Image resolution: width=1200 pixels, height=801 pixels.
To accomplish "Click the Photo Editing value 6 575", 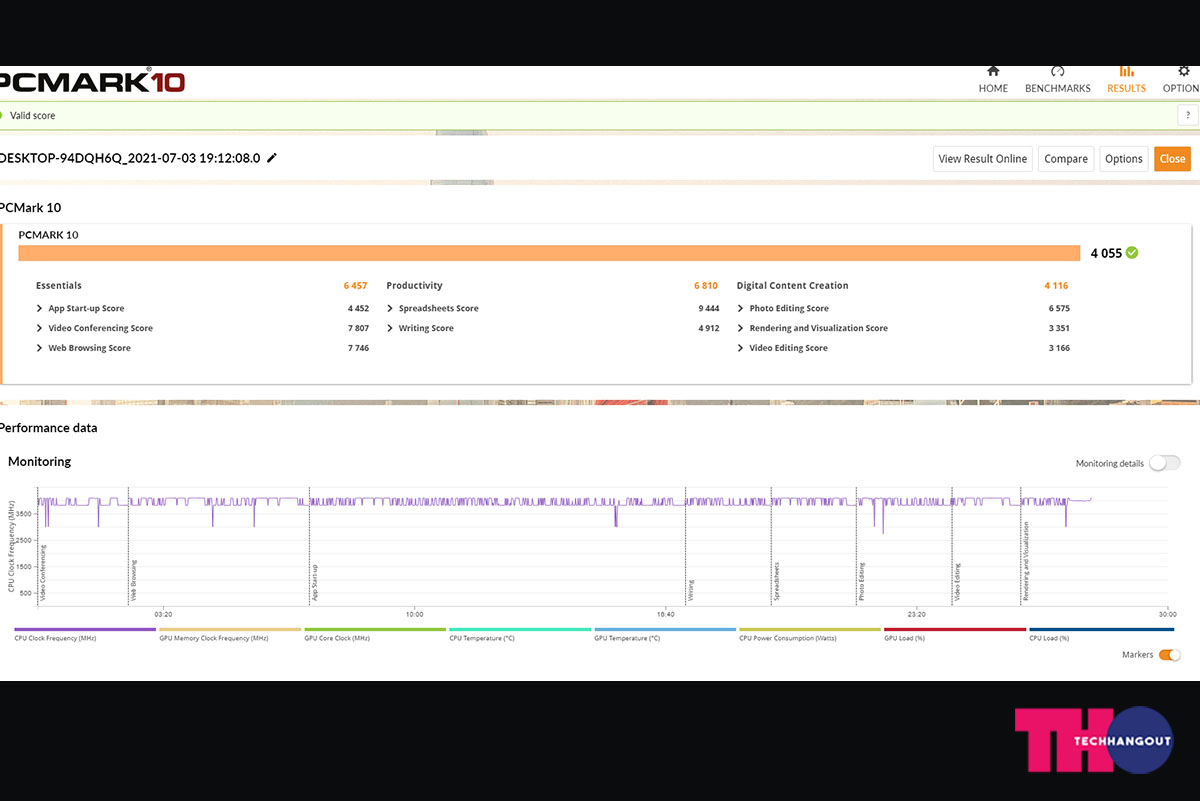I will tap(1059, 309).
